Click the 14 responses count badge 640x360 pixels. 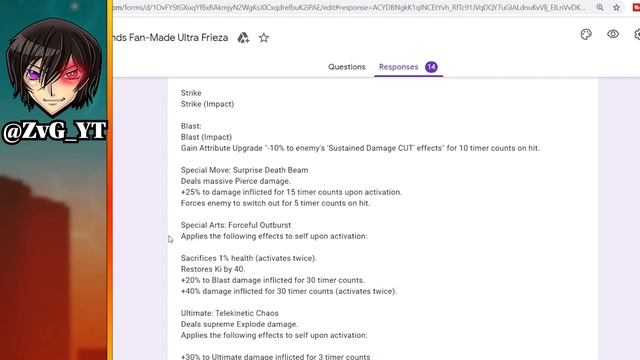coord(431,67)
